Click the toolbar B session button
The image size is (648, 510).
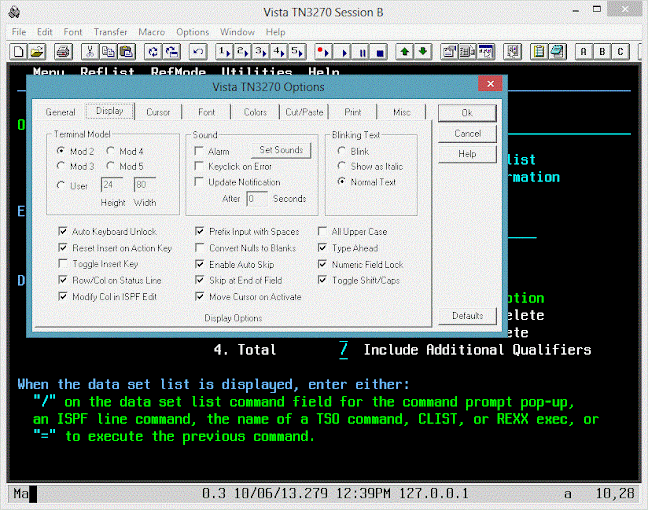[602, 52]
